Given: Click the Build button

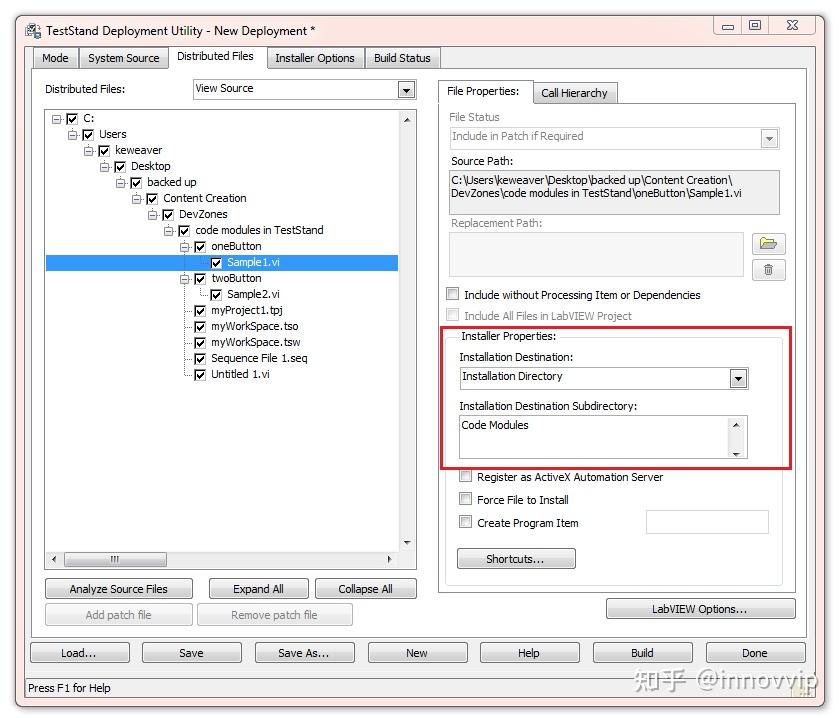Looking at the screenshot, I should 642,653.
